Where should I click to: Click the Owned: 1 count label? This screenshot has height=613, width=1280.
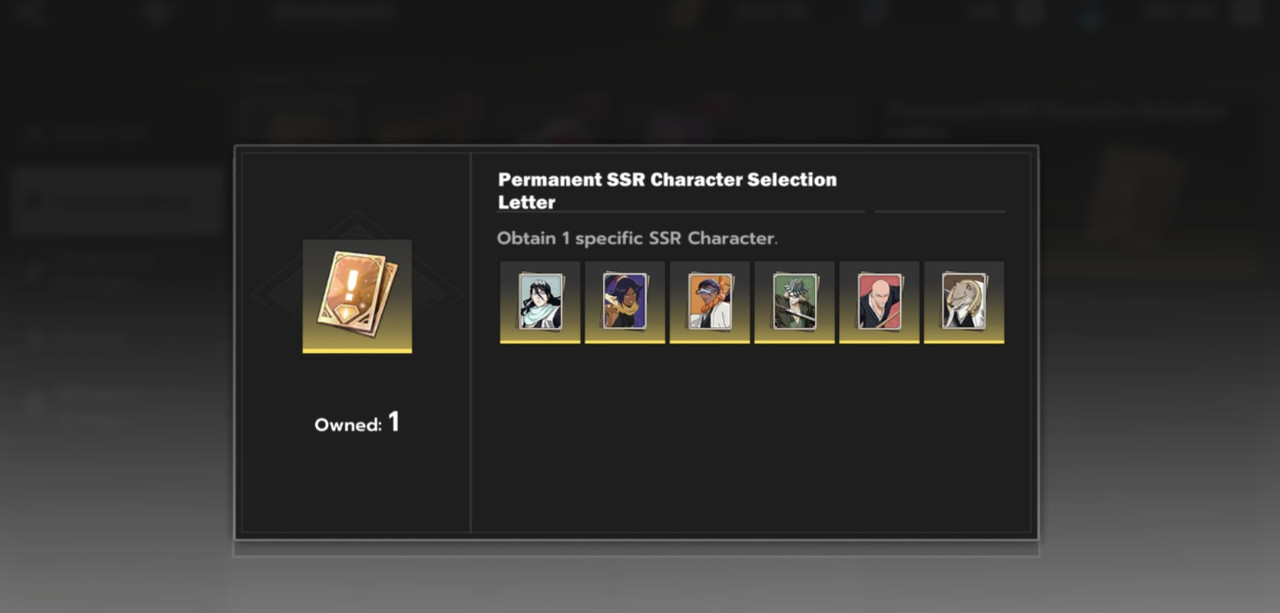point(357,423)
